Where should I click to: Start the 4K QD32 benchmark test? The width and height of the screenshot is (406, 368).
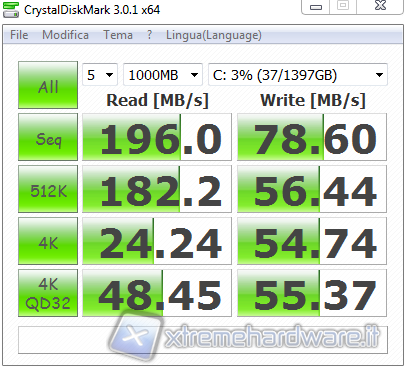pos(48,293)
